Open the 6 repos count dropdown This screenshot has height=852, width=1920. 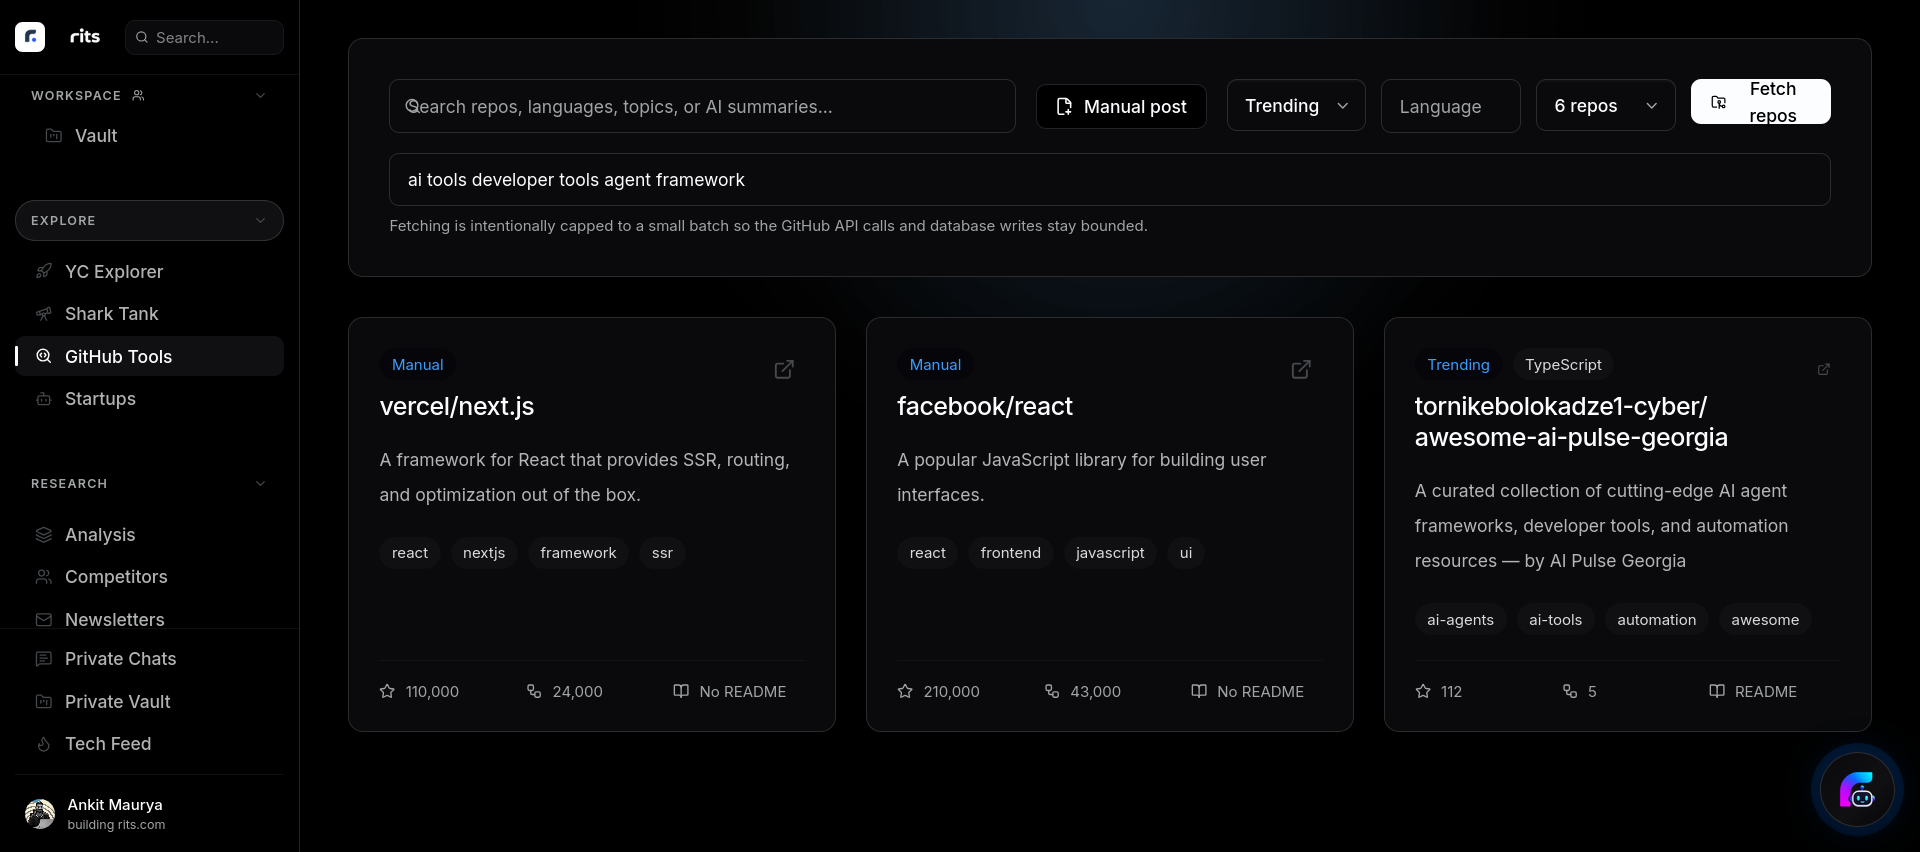coord(1606,106)
